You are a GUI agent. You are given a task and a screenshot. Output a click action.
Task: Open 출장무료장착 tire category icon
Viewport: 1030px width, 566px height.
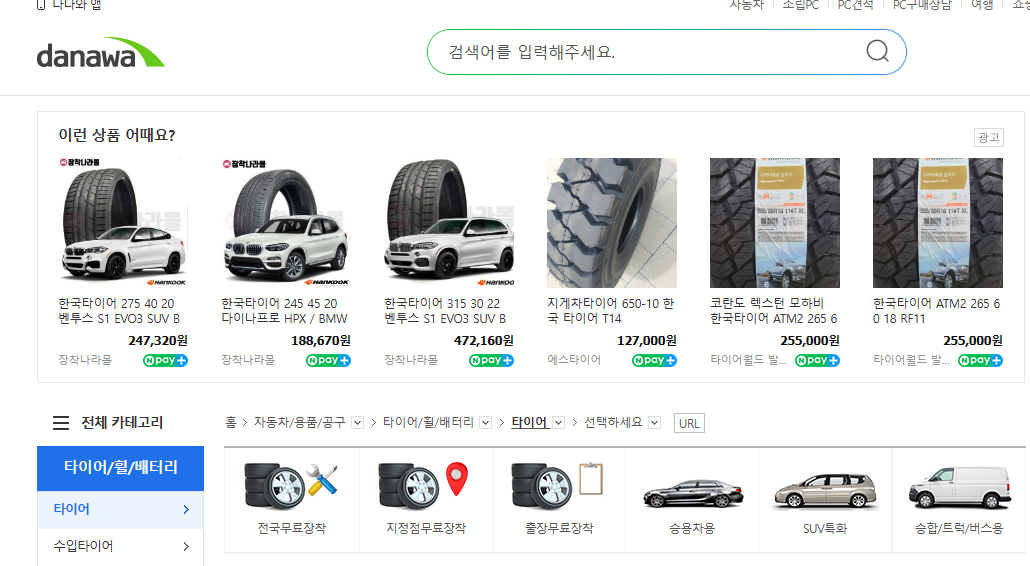[x=558, y=487]
